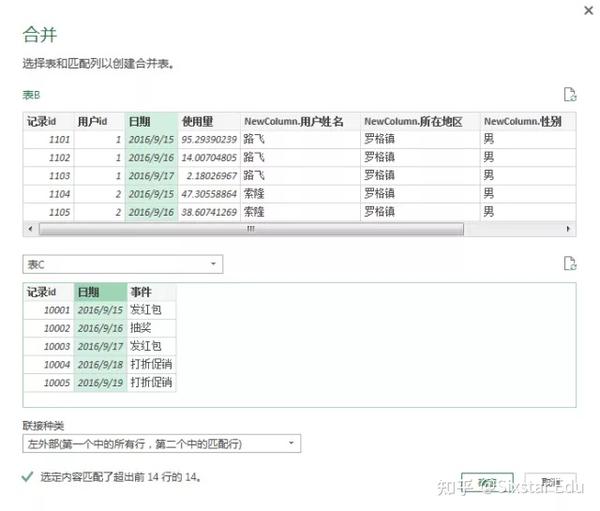Click cell 1105 in table B
600x511 pixels.
pyautogui.click(x=49, y=212)
